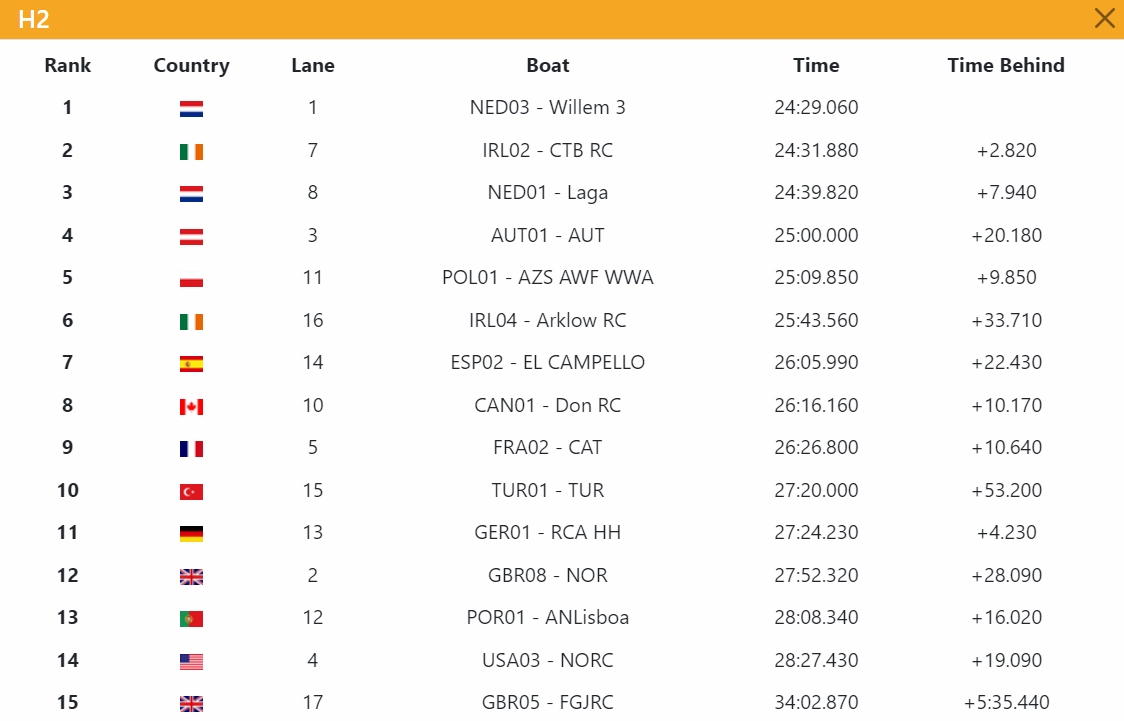Select the IRL04 - Arklow RC boat

pos(548,320)
